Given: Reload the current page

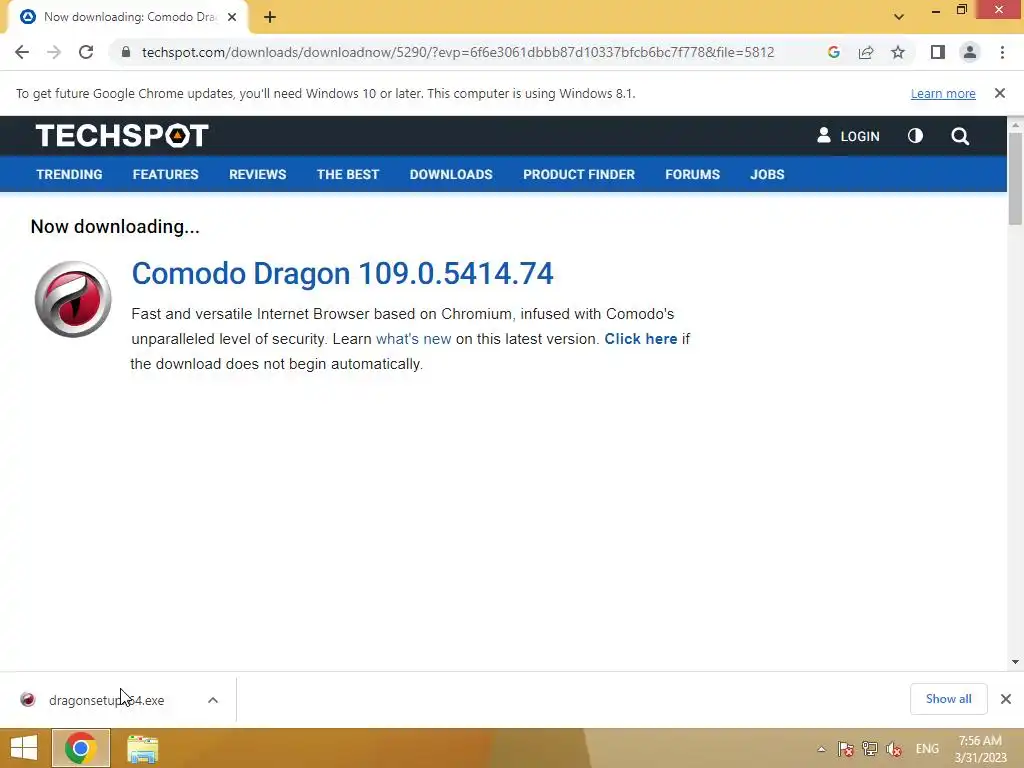Looking at the screenshot, I should (86, 52).
